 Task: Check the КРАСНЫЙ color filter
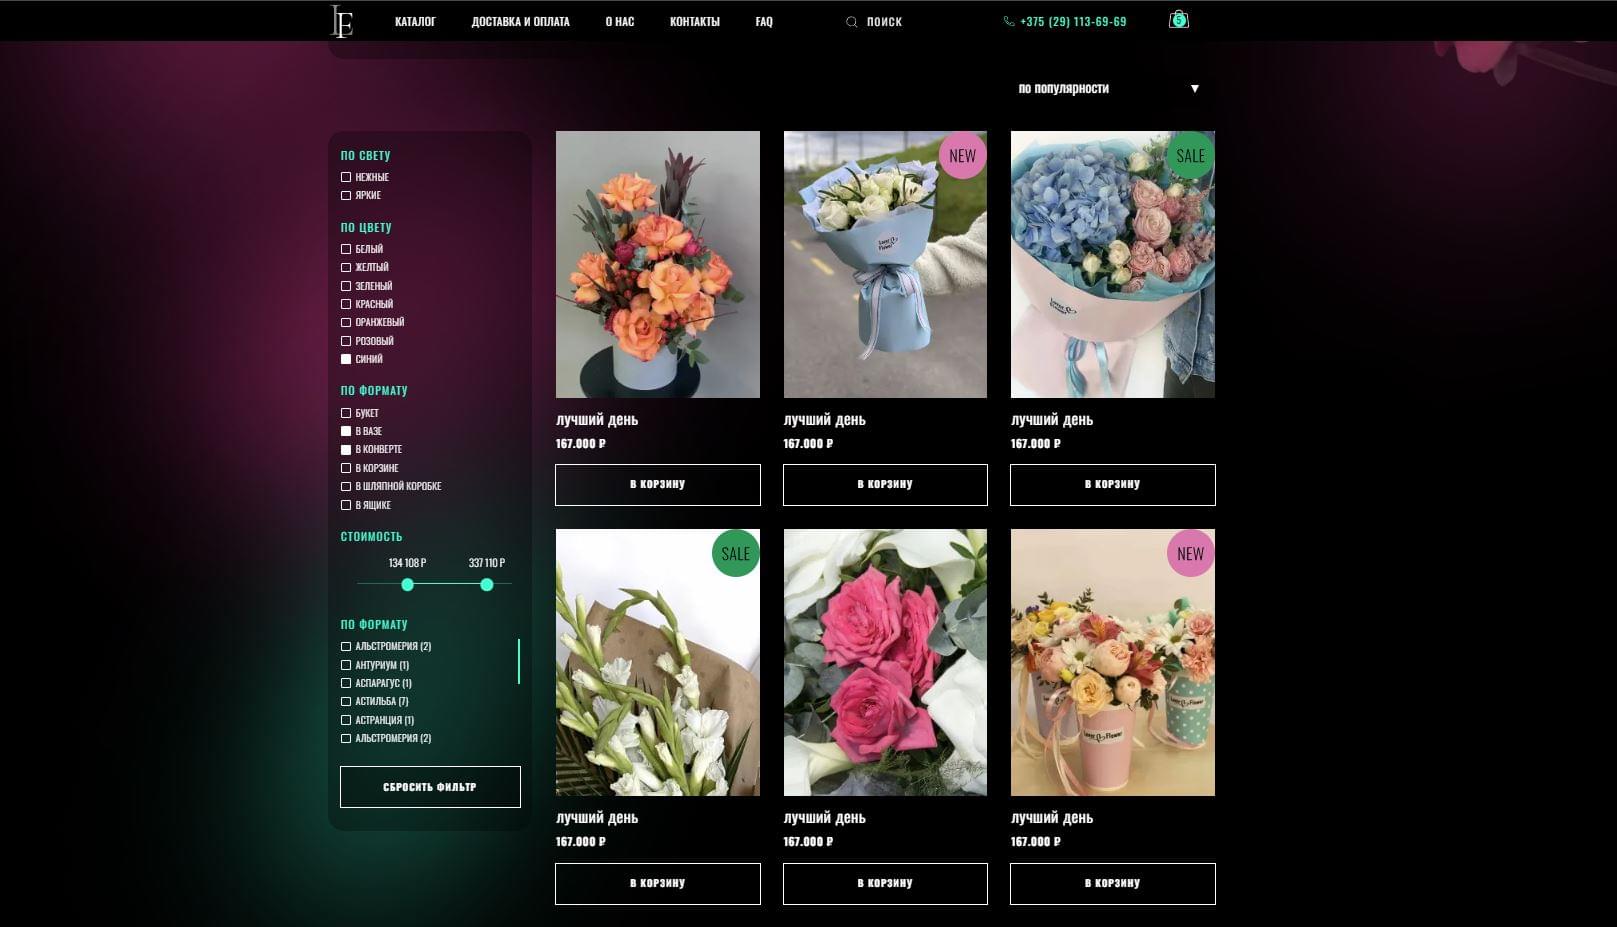pyautogui.click(x=346, y=304)
